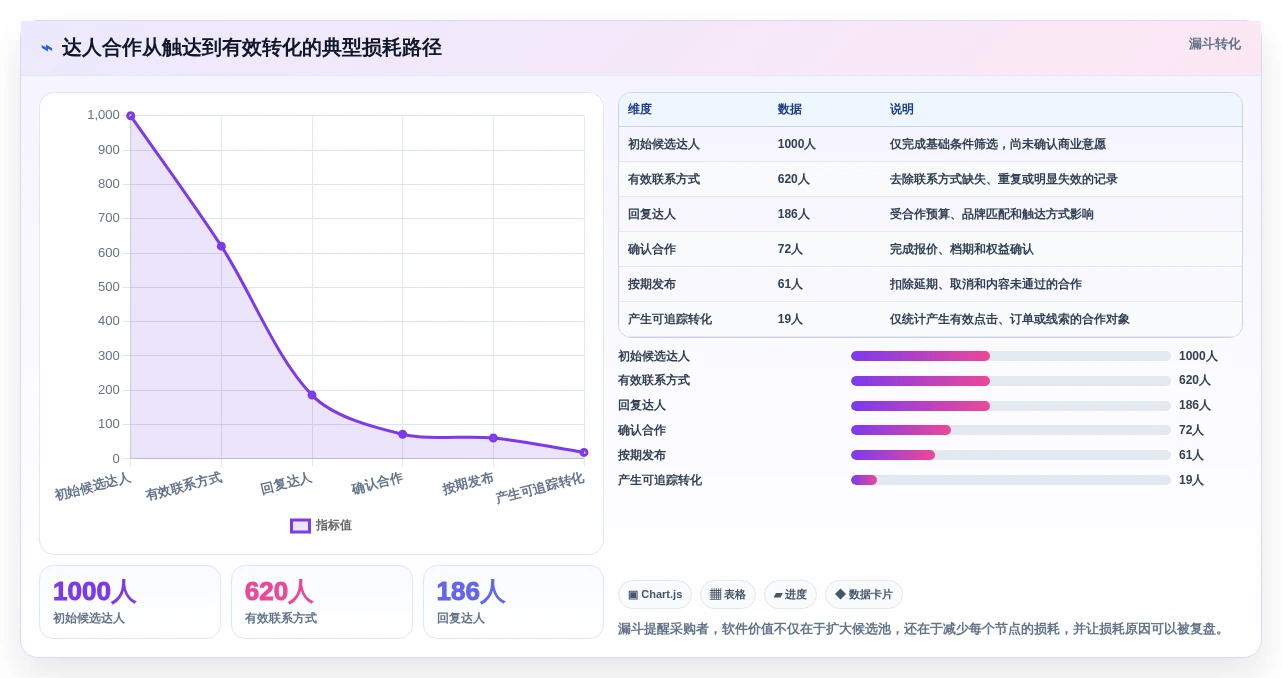Viewport: 1282px width, 678px height.
Task: Click the 按期发布 progress bar
Action: pyautogui.click(x=1011, y=455)
